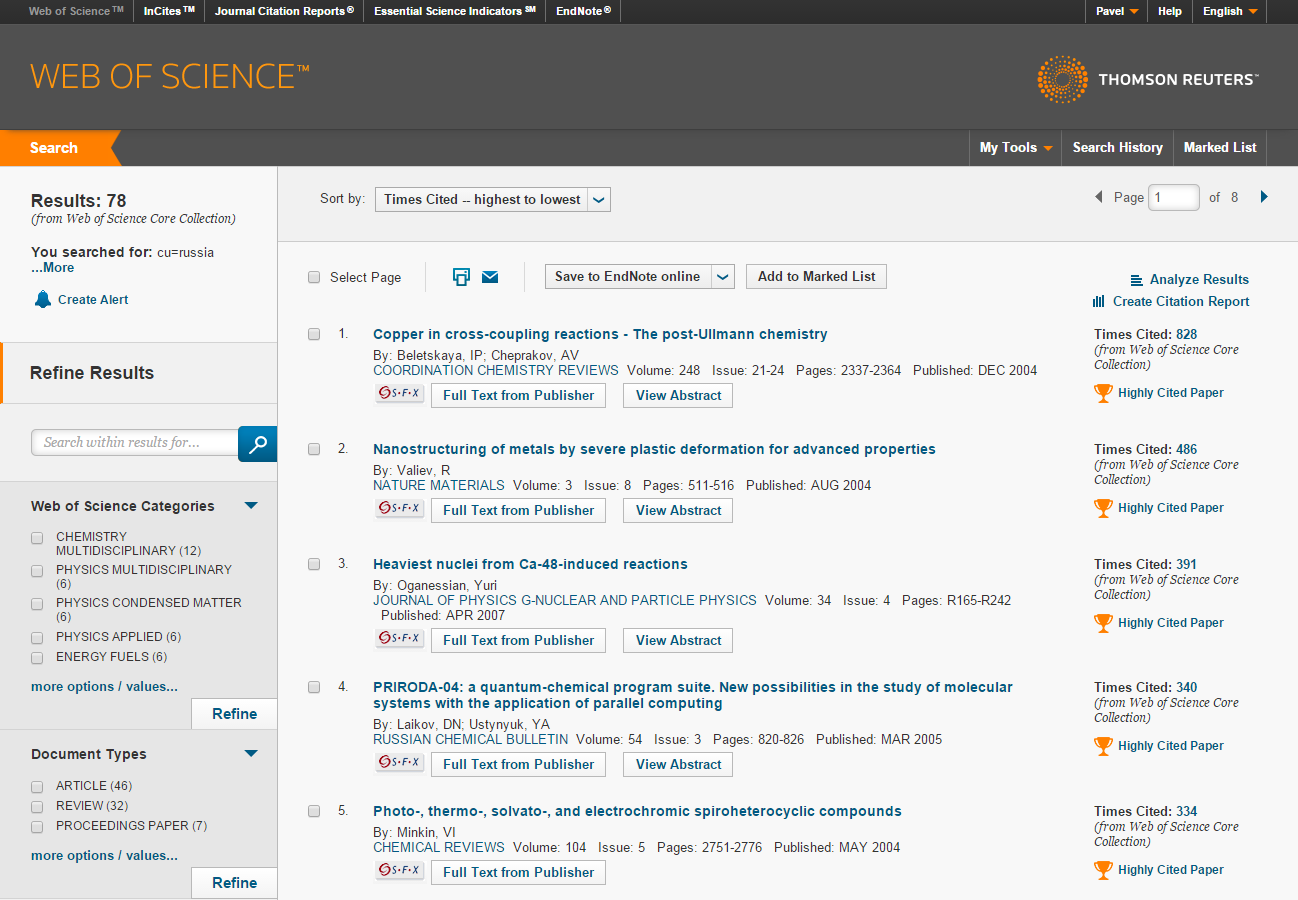Open the Sort by dropdown
Screen dimensions: 1298x900
click(492, 199)
